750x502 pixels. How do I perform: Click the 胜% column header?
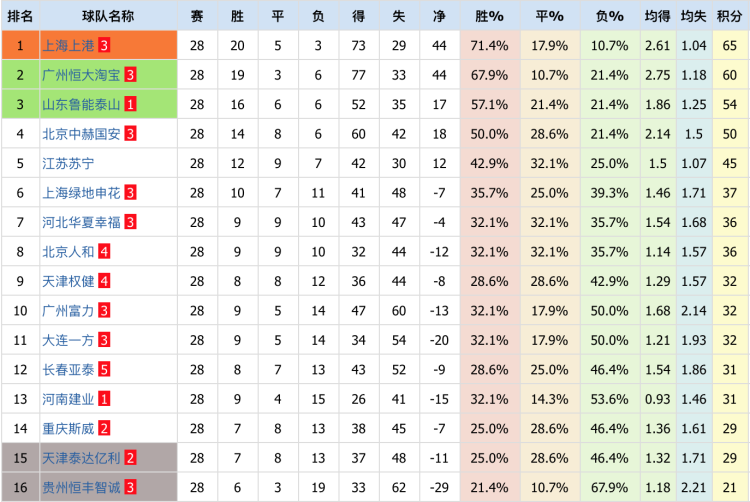click(490, 17)
